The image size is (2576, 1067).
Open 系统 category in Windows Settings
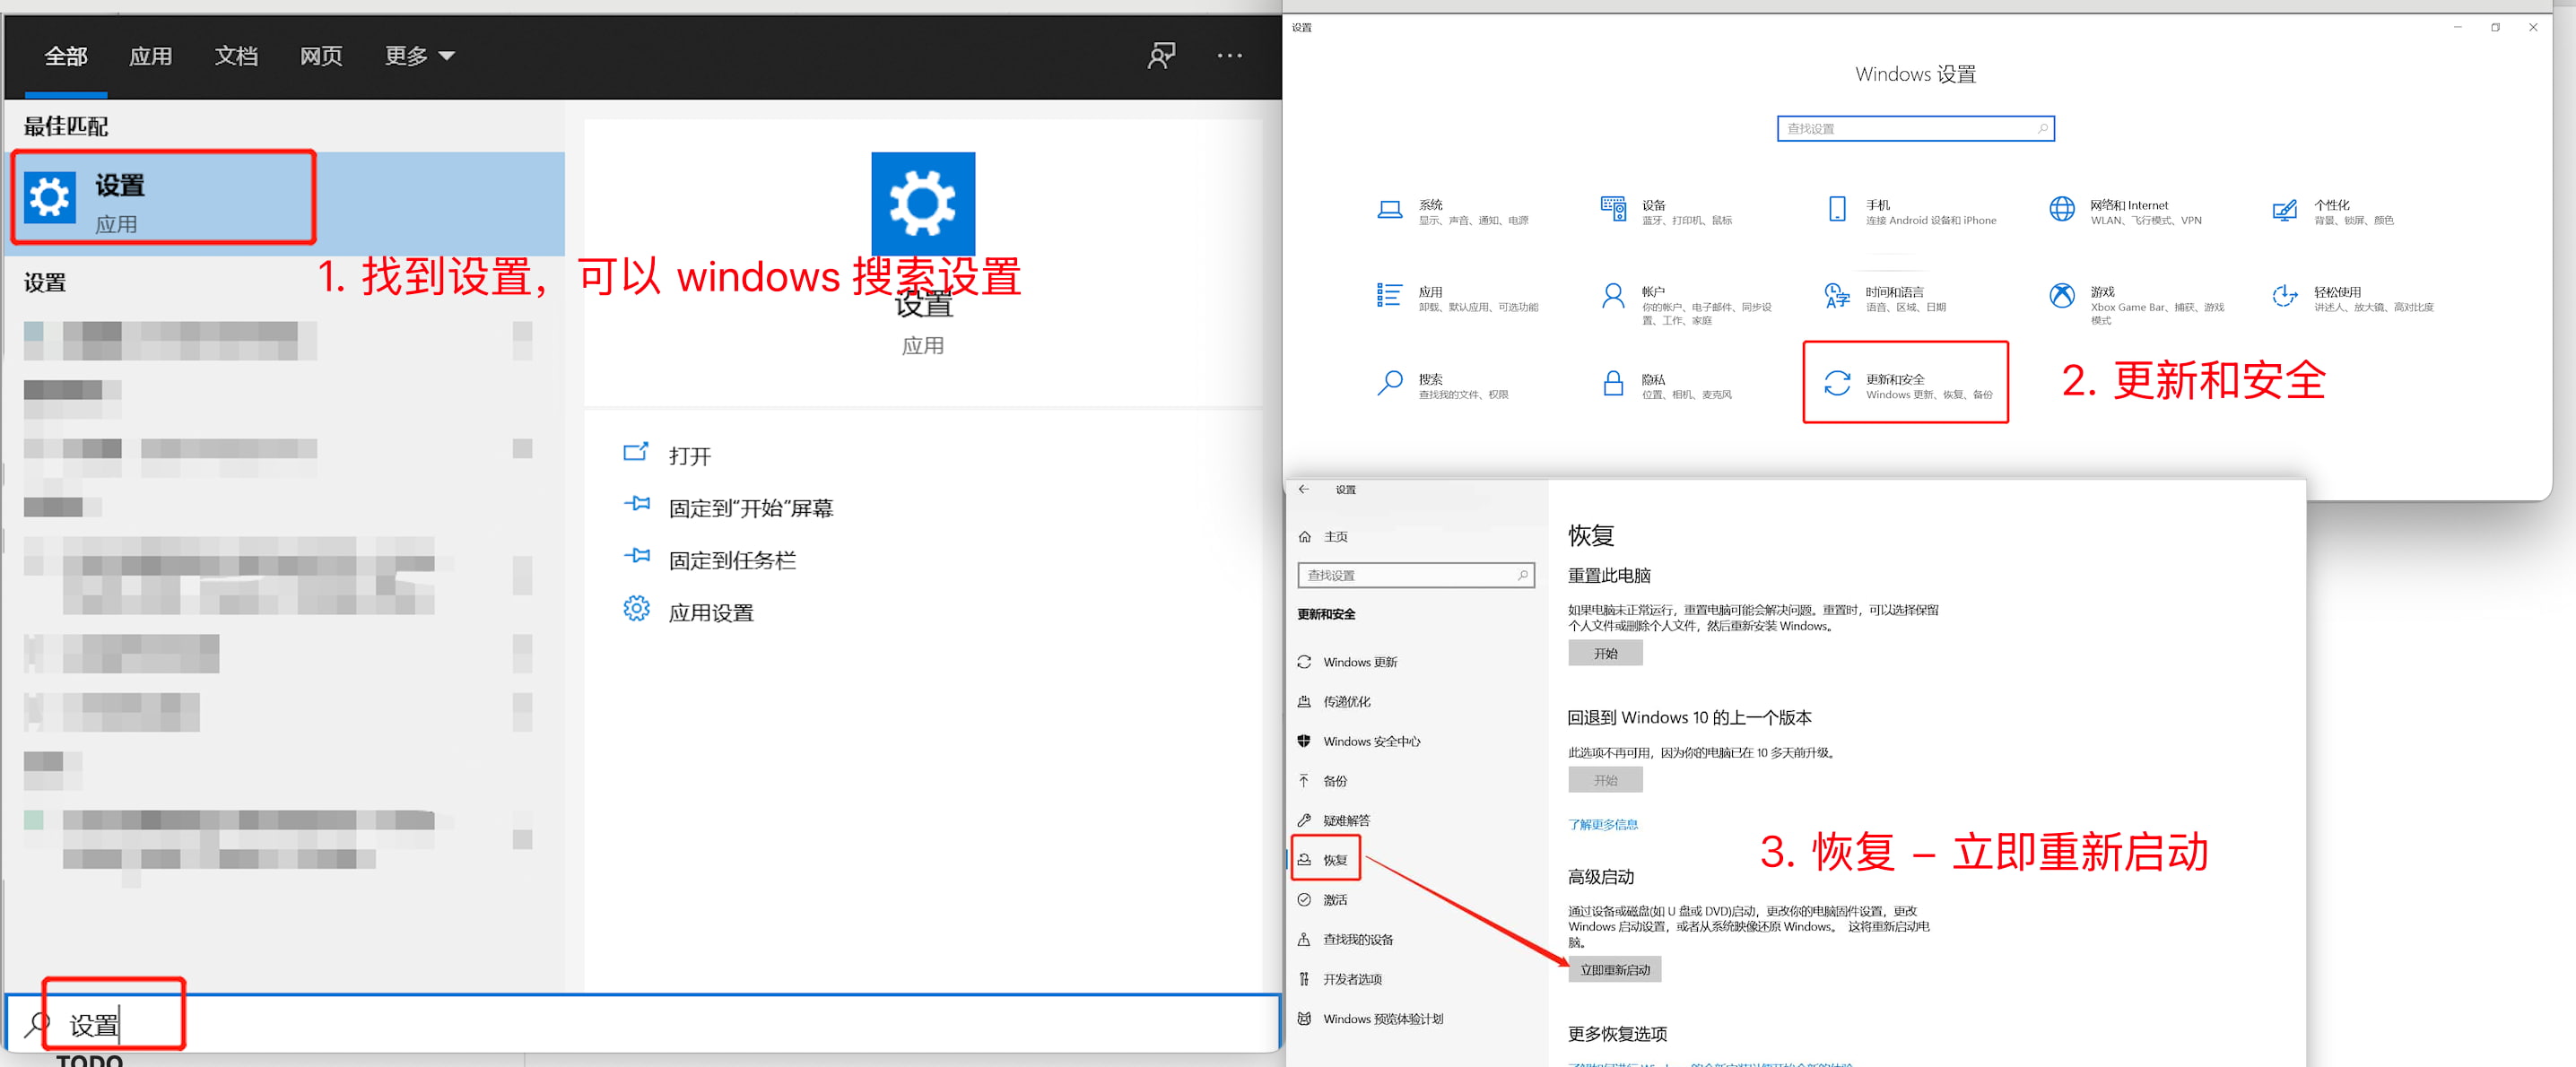[1453, 211]
